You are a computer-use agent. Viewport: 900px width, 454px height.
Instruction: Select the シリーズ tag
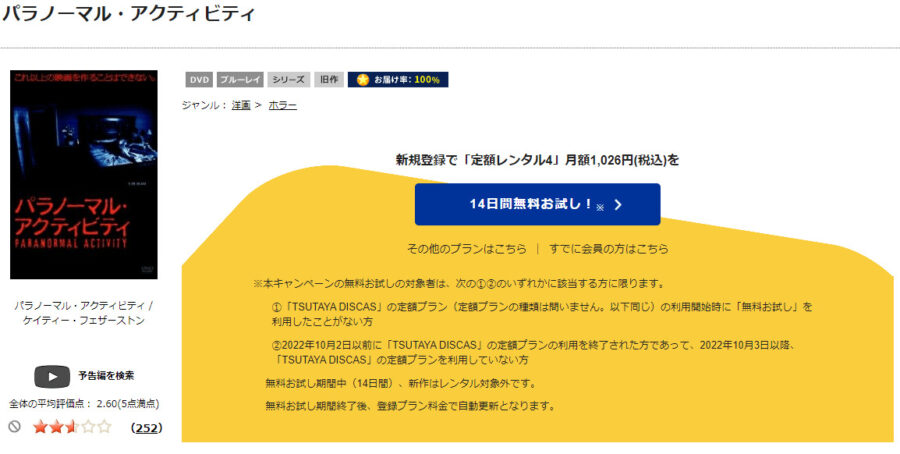[289, 80]
